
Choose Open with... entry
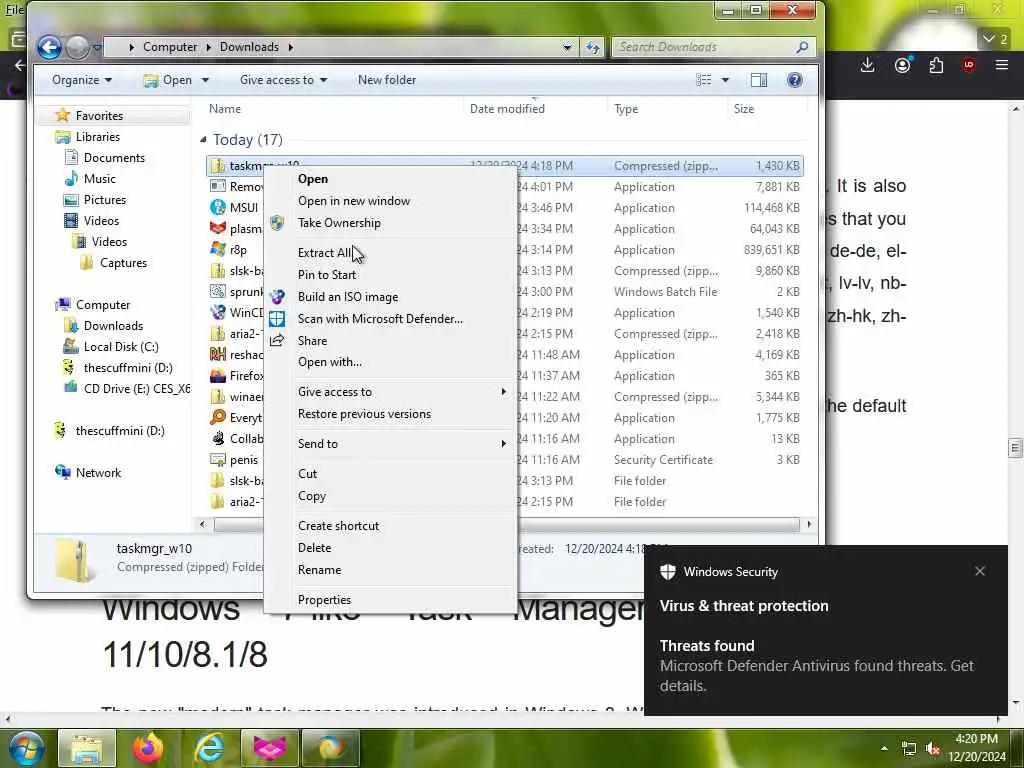(x=390, y=362)
